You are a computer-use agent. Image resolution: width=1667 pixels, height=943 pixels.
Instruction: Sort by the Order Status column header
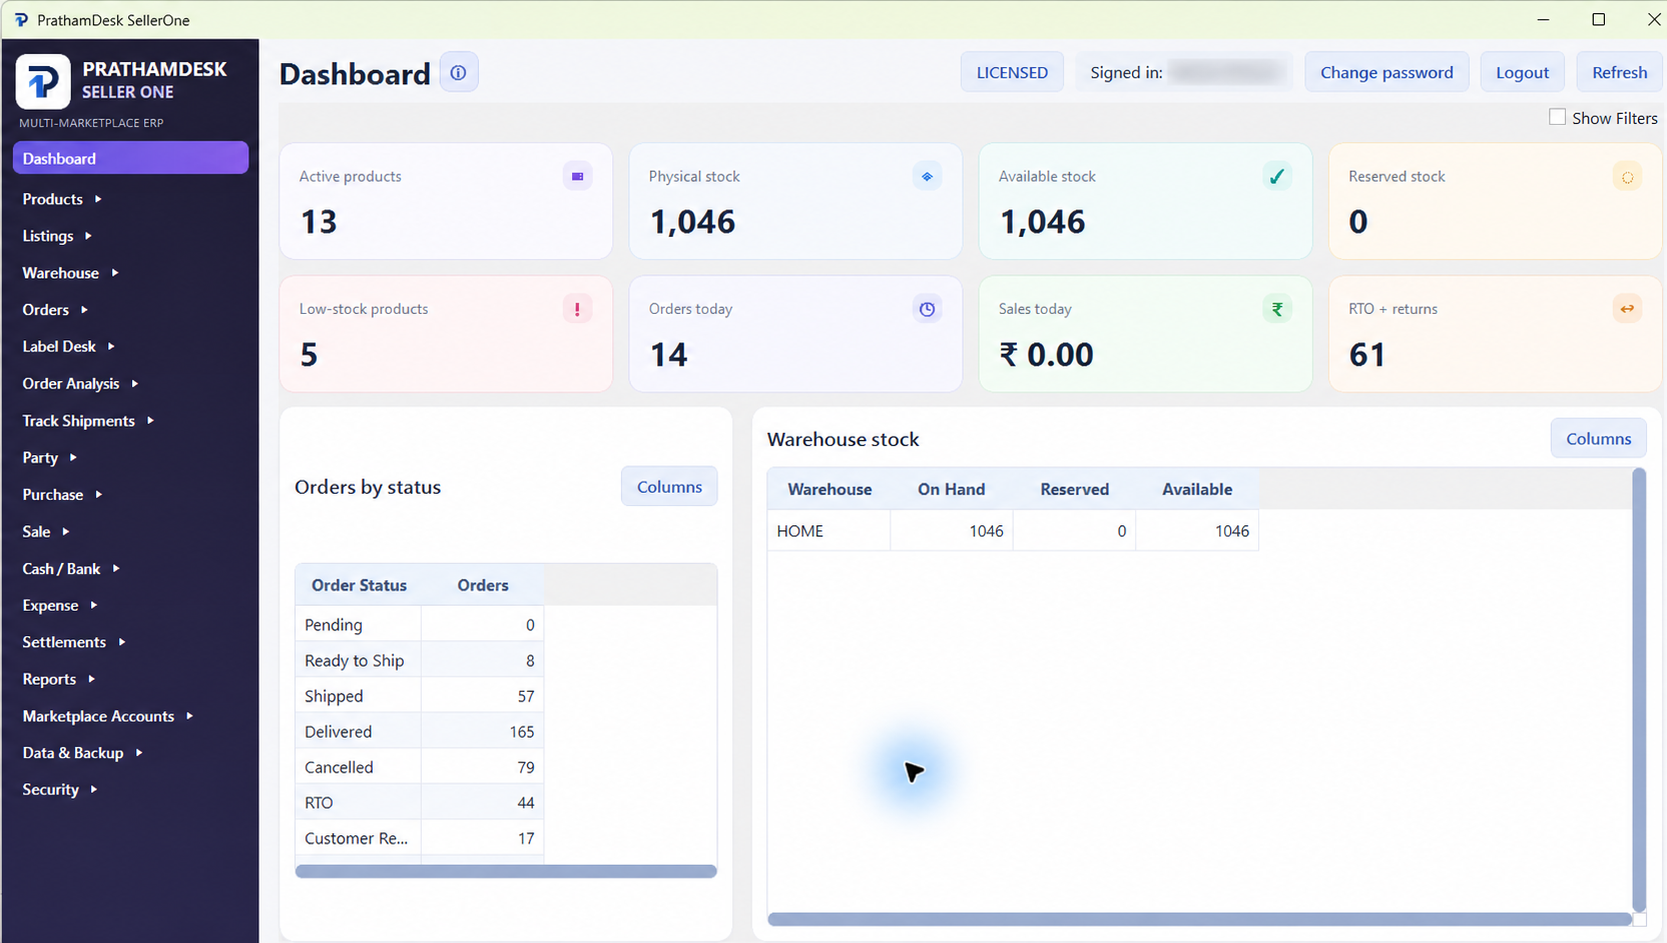tap(359, 585)
